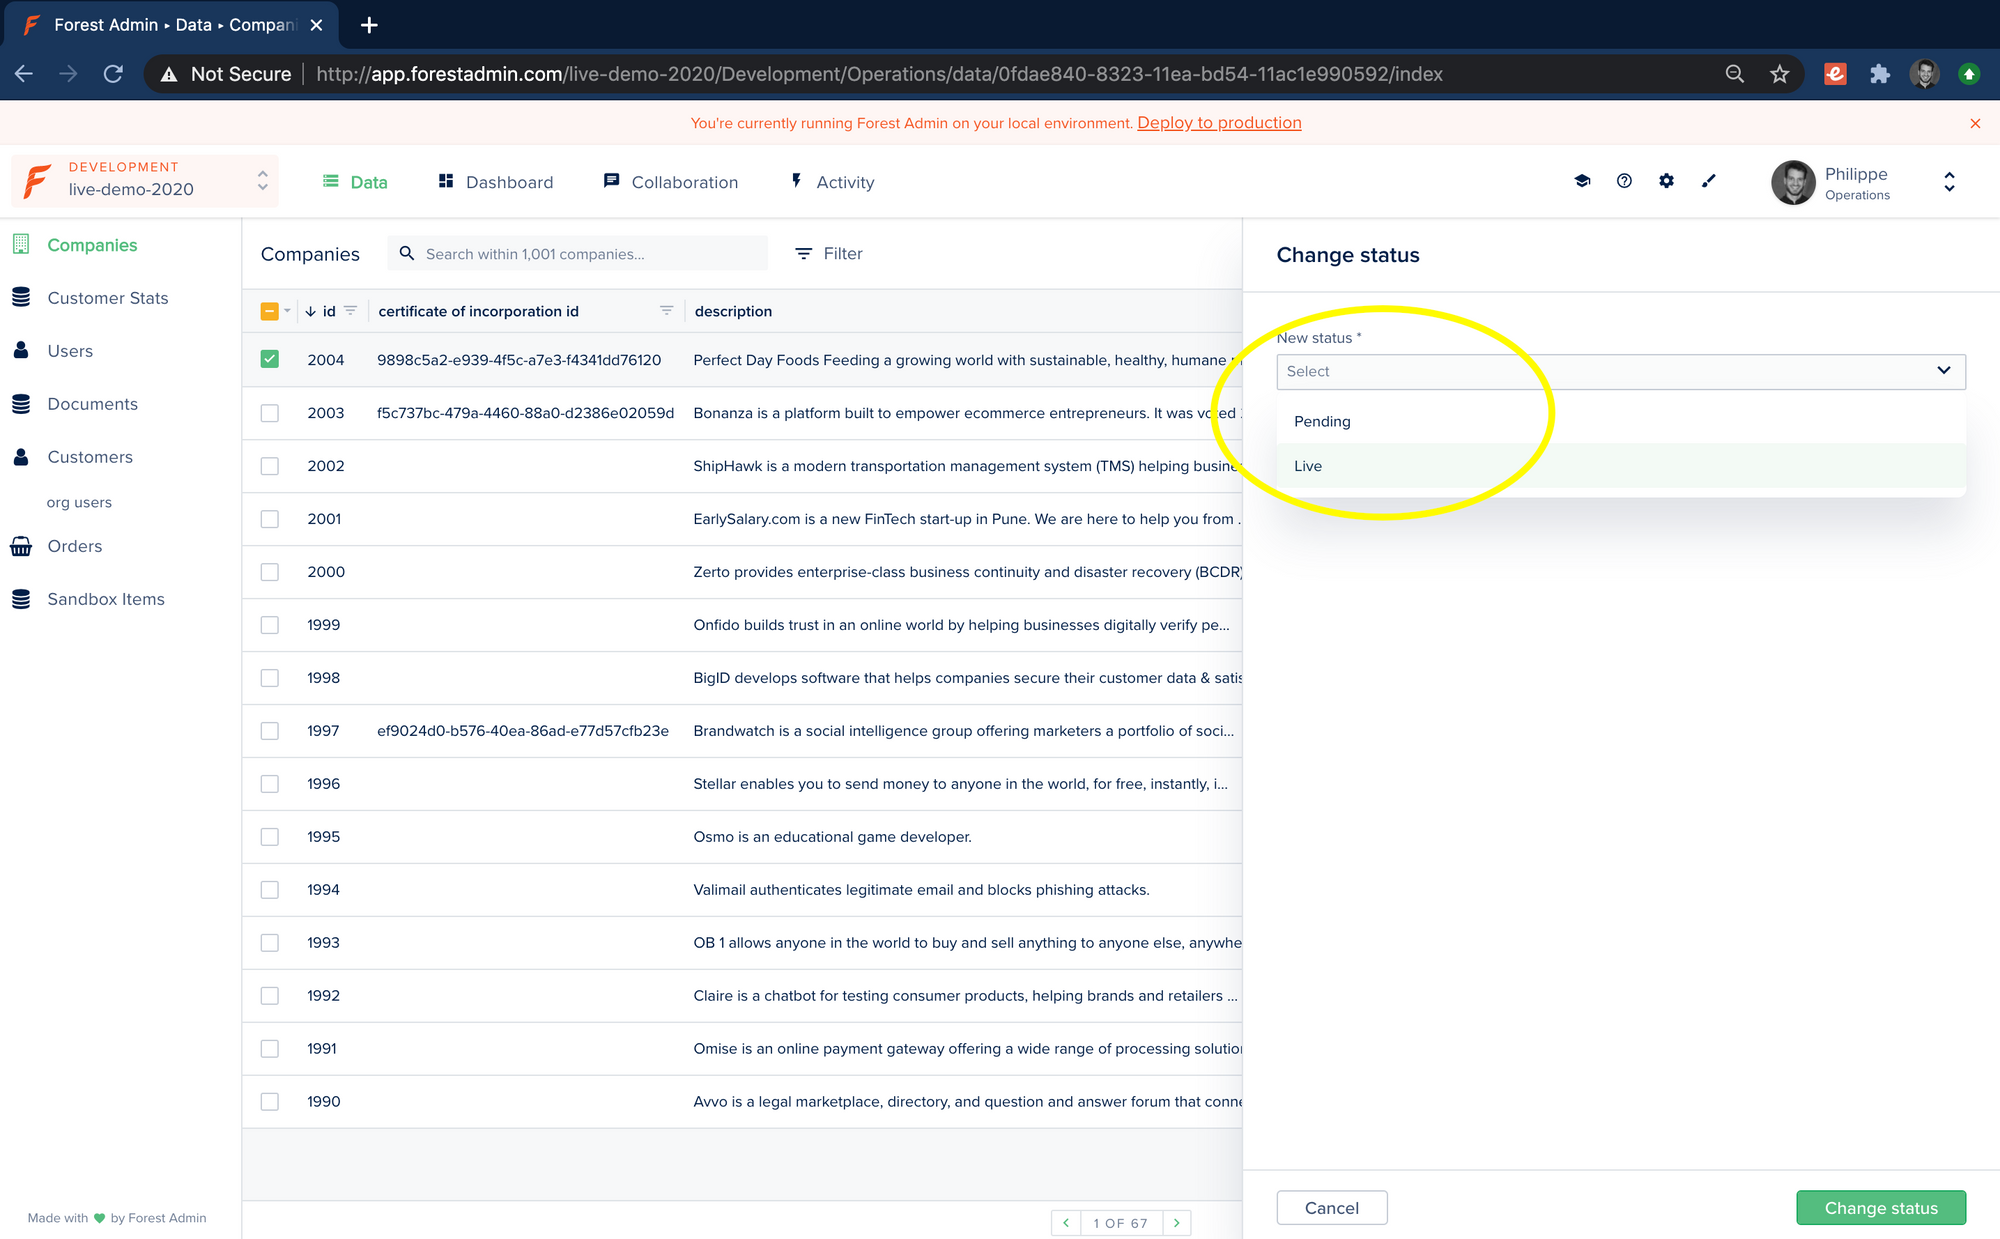Click the Customers person icon
The image size is (2000, 1239).
click(x=21, y=456)
